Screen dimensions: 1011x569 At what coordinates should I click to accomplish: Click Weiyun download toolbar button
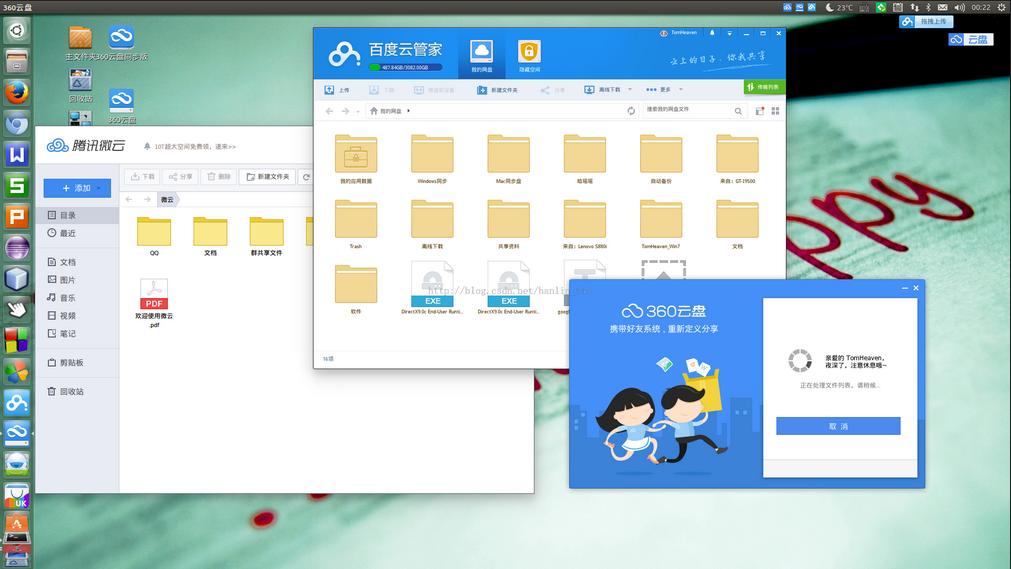click(x=142, y=177)
